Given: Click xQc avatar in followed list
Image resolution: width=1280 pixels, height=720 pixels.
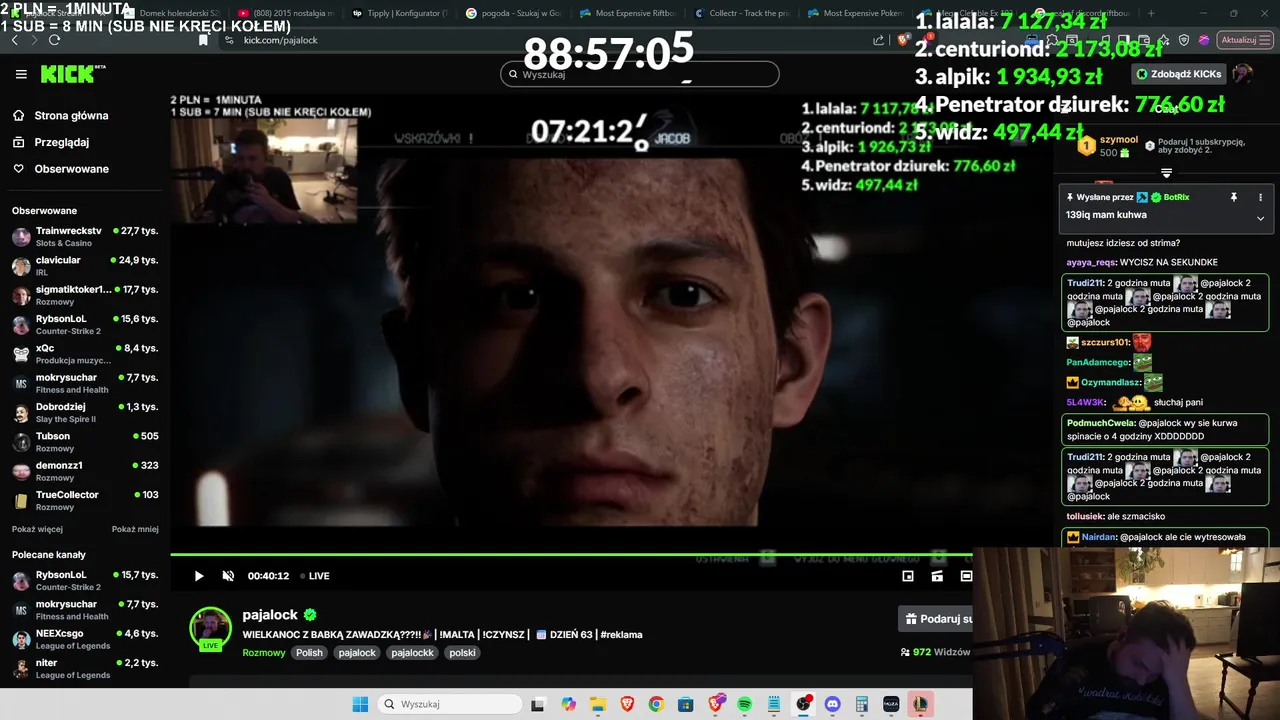Looking at the screenshot, I should [x=21, y=354].
